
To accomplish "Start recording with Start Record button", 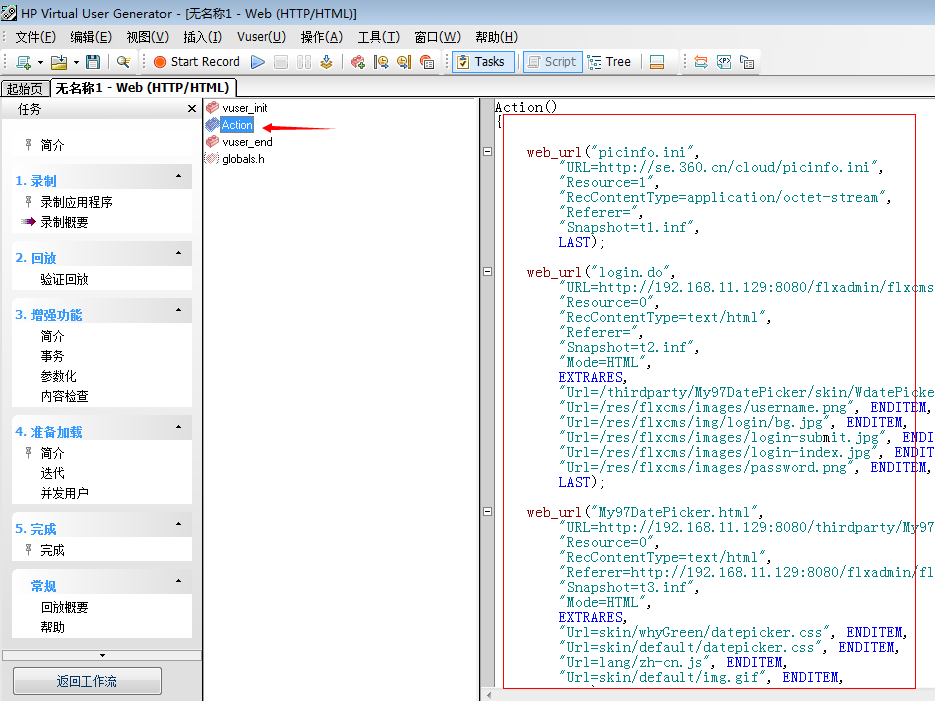I will pyautogui.click(x=197, y=62).
